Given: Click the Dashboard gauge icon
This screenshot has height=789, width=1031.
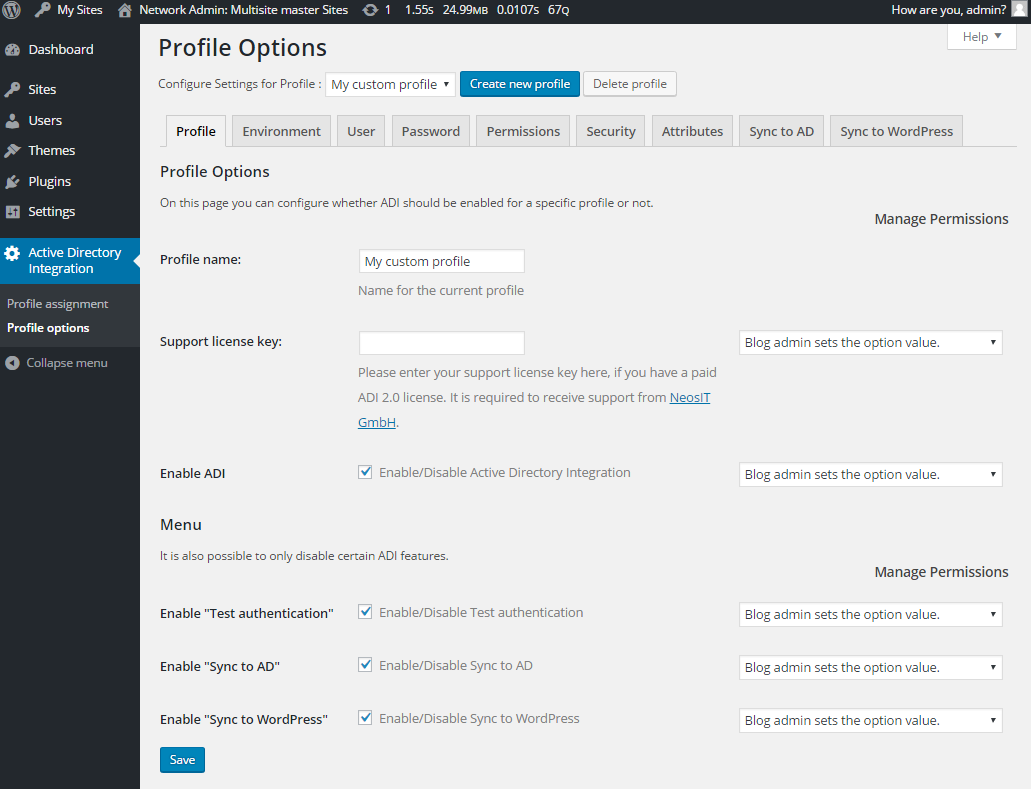Looking at the screenshot, I should [x=13, y=50].
